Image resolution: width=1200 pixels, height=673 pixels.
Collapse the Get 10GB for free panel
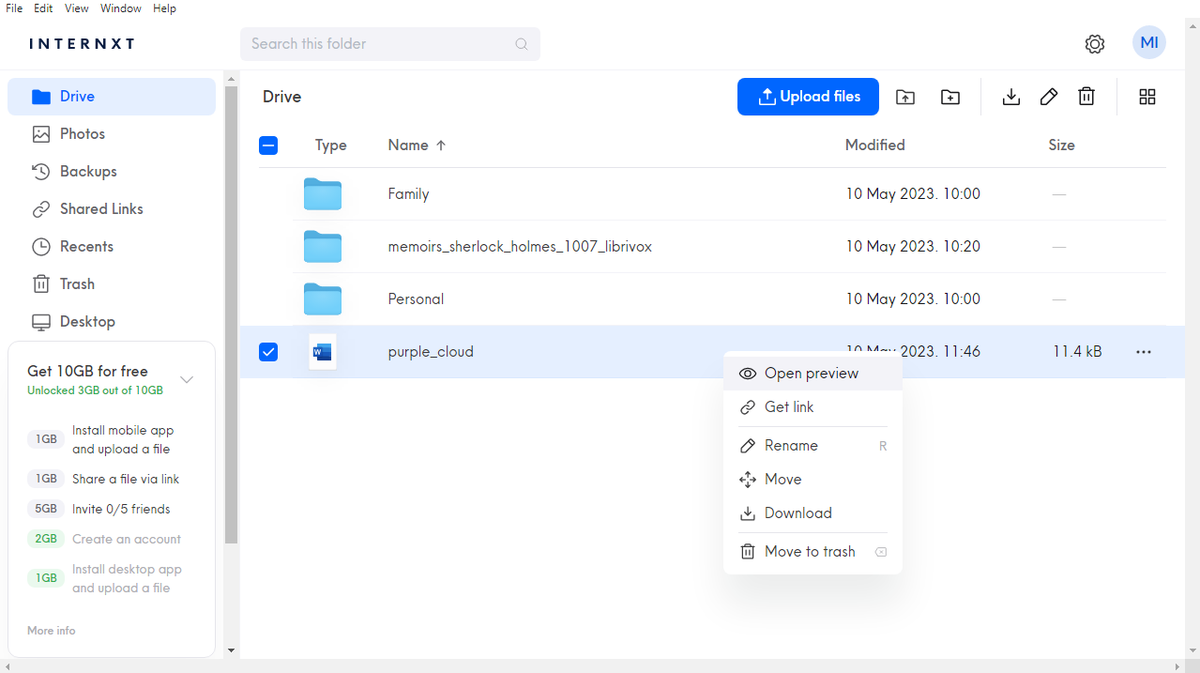187,379
